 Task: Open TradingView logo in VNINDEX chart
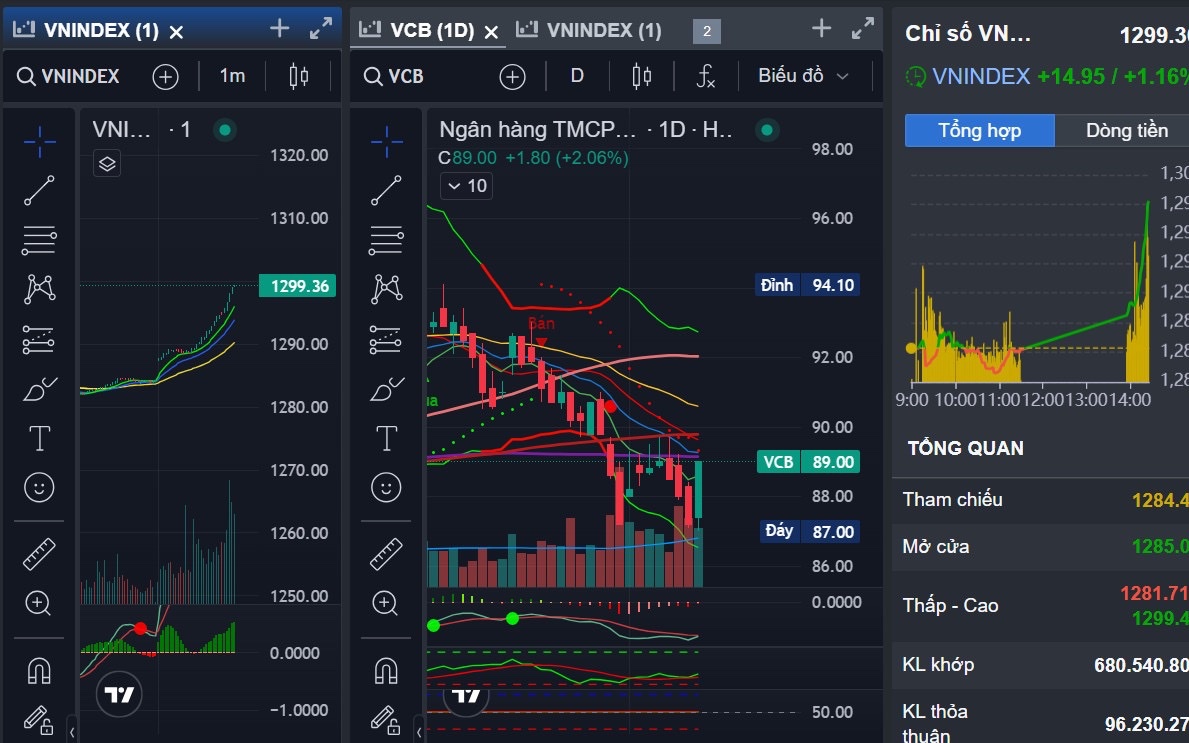[119, 694]
